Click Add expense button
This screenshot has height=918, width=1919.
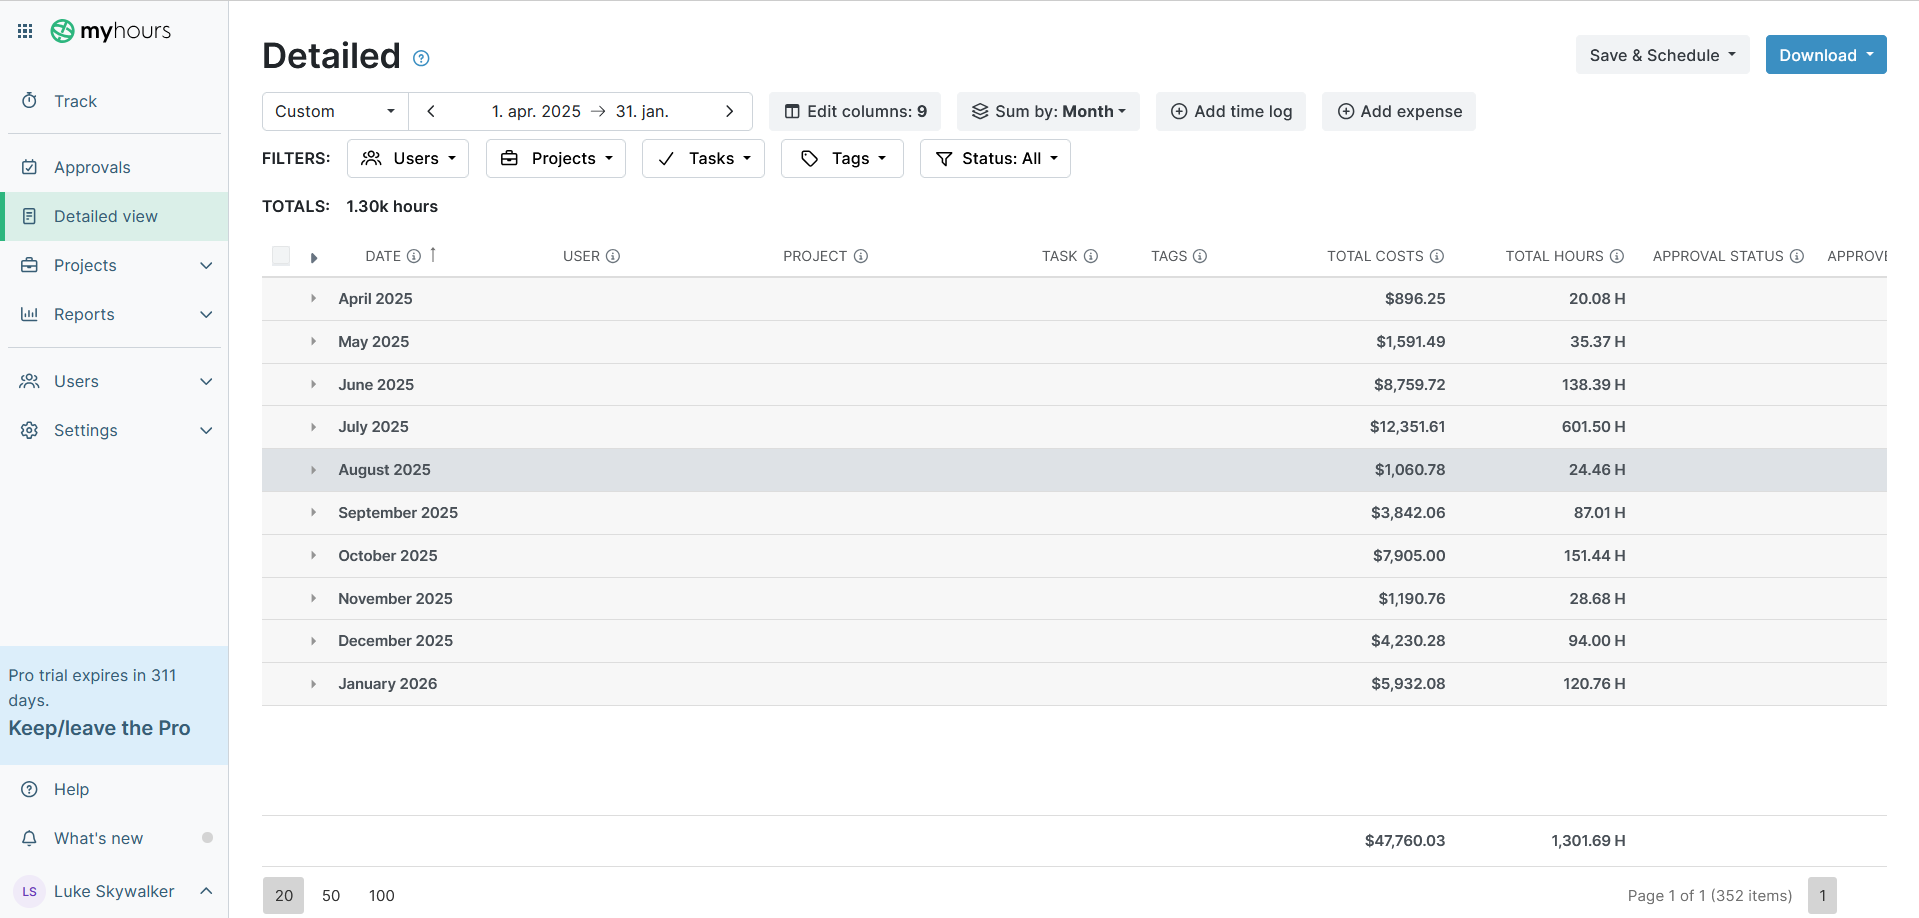(x=1399, y=111)
